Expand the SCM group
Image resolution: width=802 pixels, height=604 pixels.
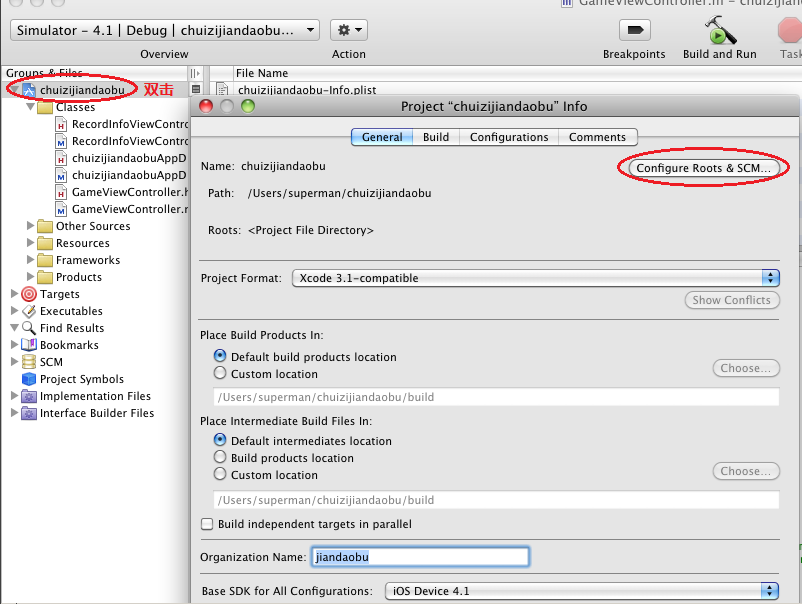14,362
